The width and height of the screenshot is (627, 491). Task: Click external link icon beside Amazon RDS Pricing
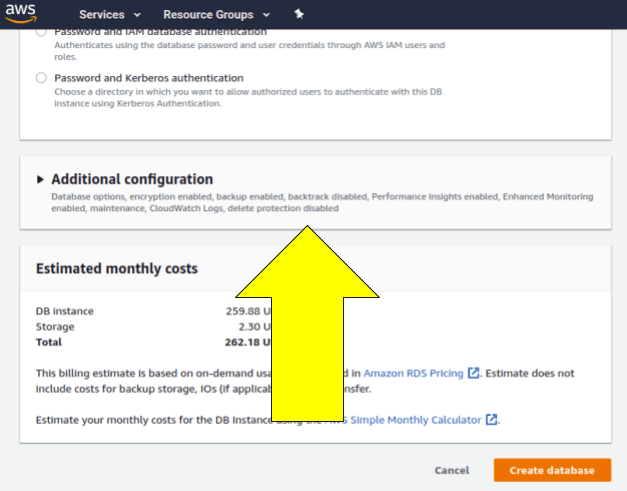click(x=473, y=373)
